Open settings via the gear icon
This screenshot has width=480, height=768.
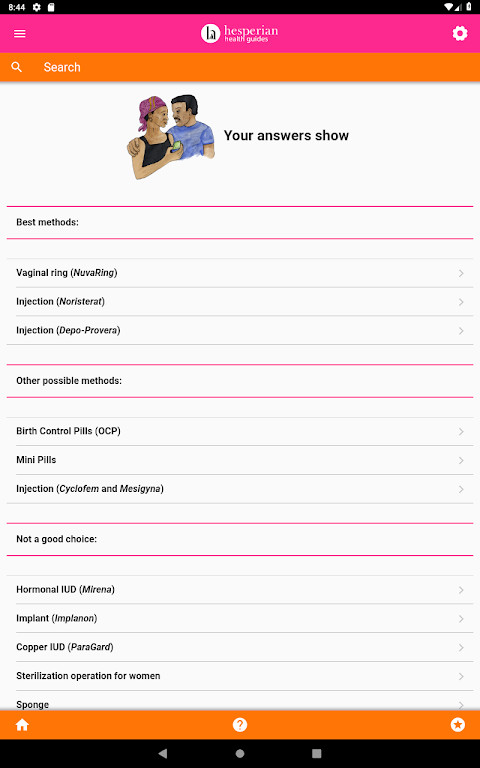[459, 33]
